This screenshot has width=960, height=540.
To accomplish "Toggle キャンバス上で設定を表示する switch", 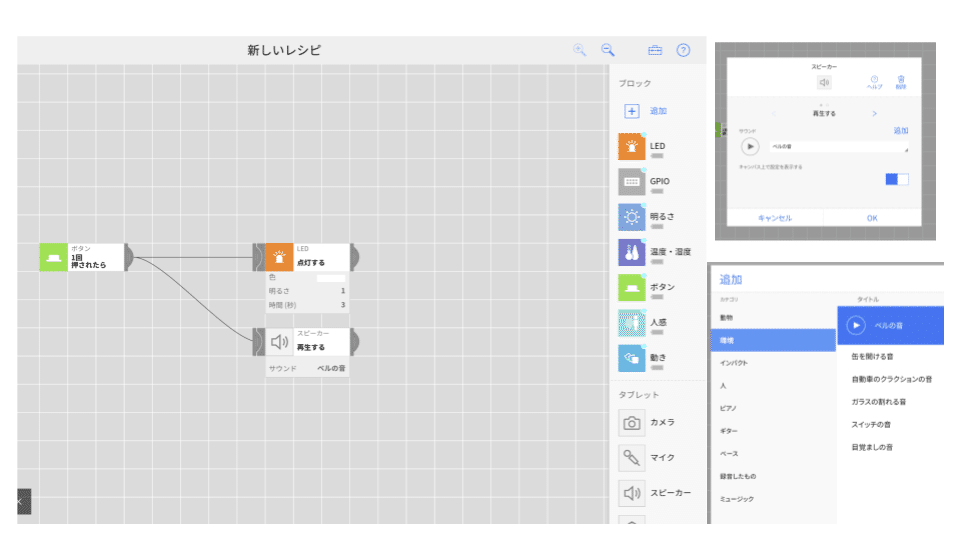I will [x=897, y=179].
